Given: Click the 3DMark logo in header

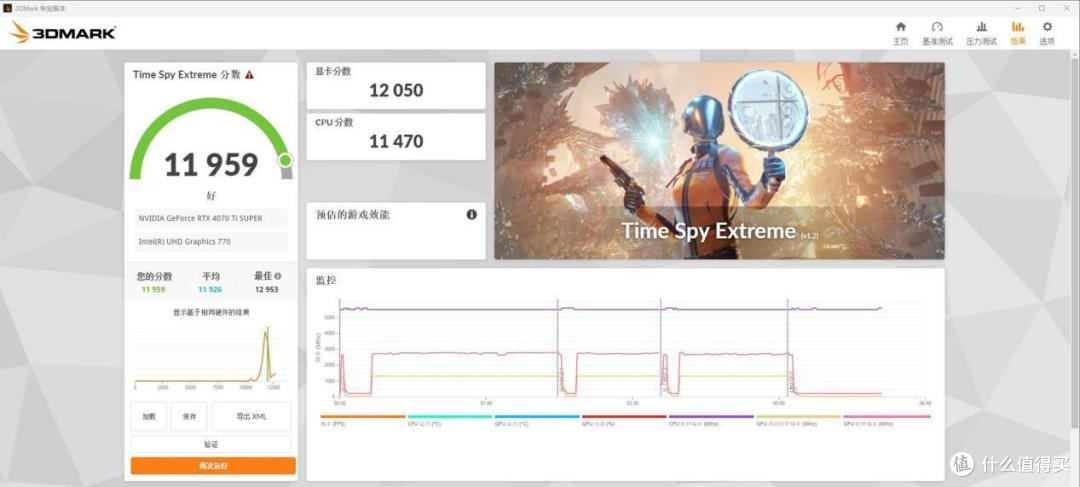Looking at the screenshot, I should click(x=63, y=32).
